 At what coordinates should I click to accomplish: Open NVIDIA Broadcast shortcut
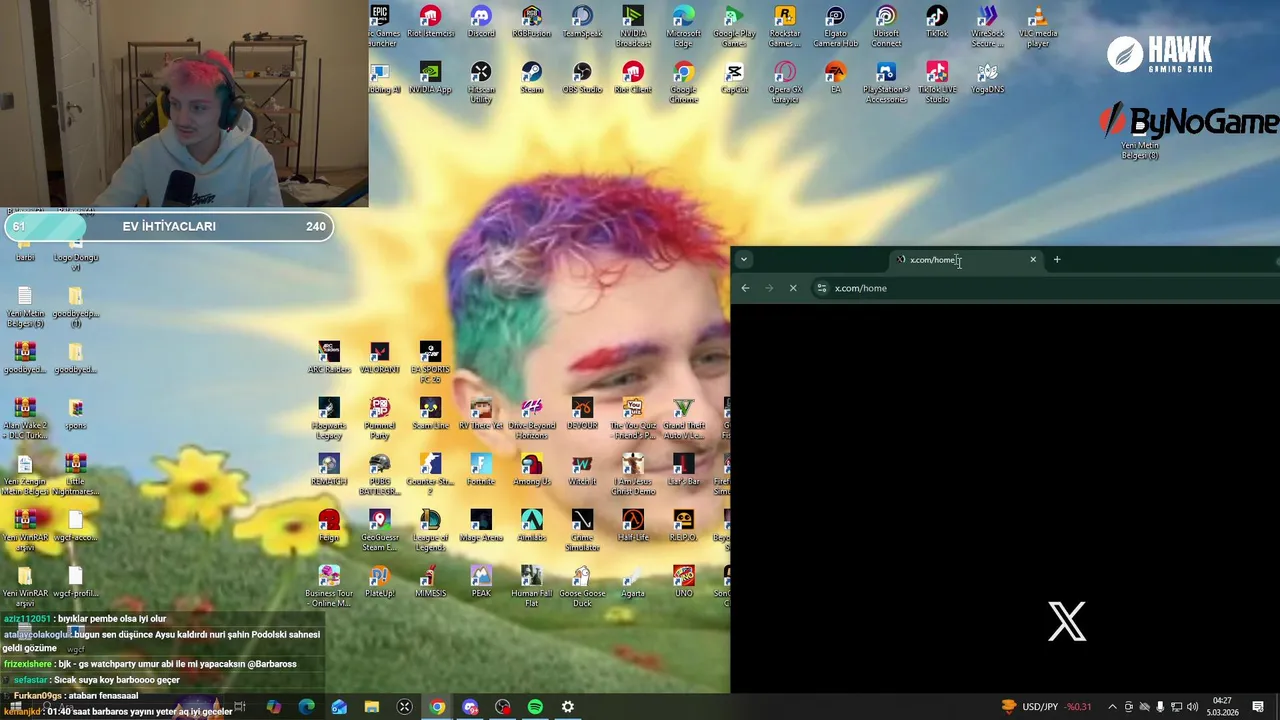point(633,27)
